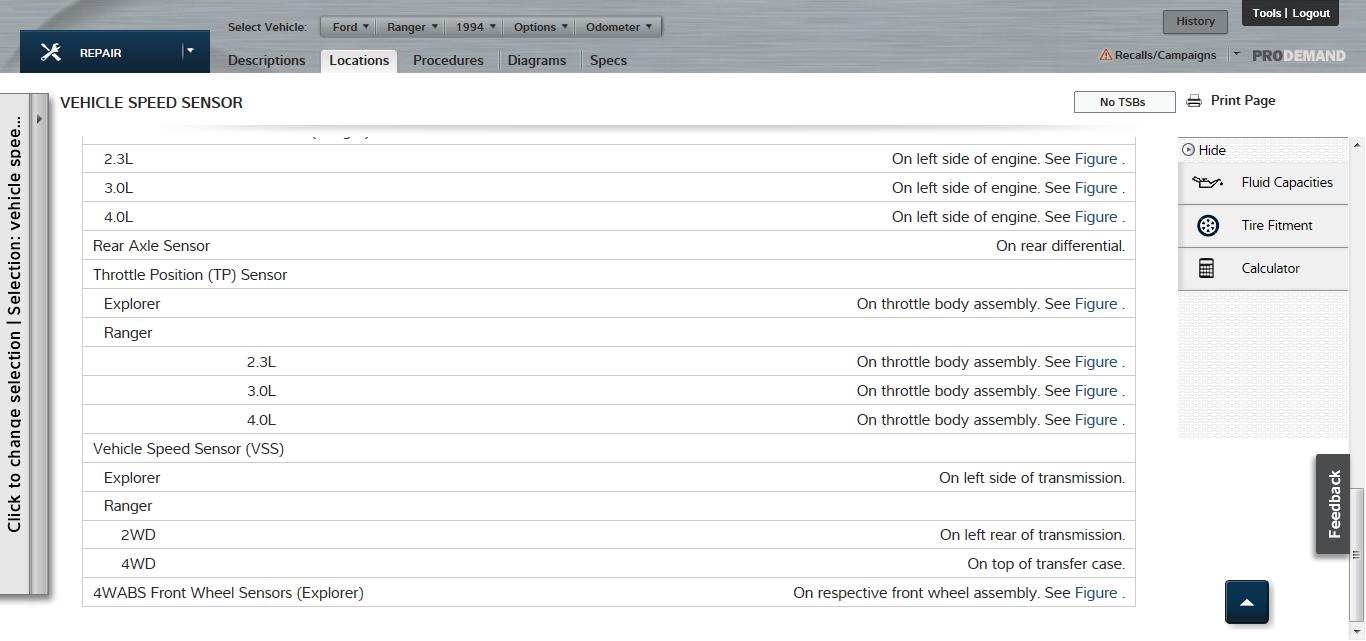1366x641 pixels.
Task: Switch to the Descriptions tab
Action: coord(267,60)
